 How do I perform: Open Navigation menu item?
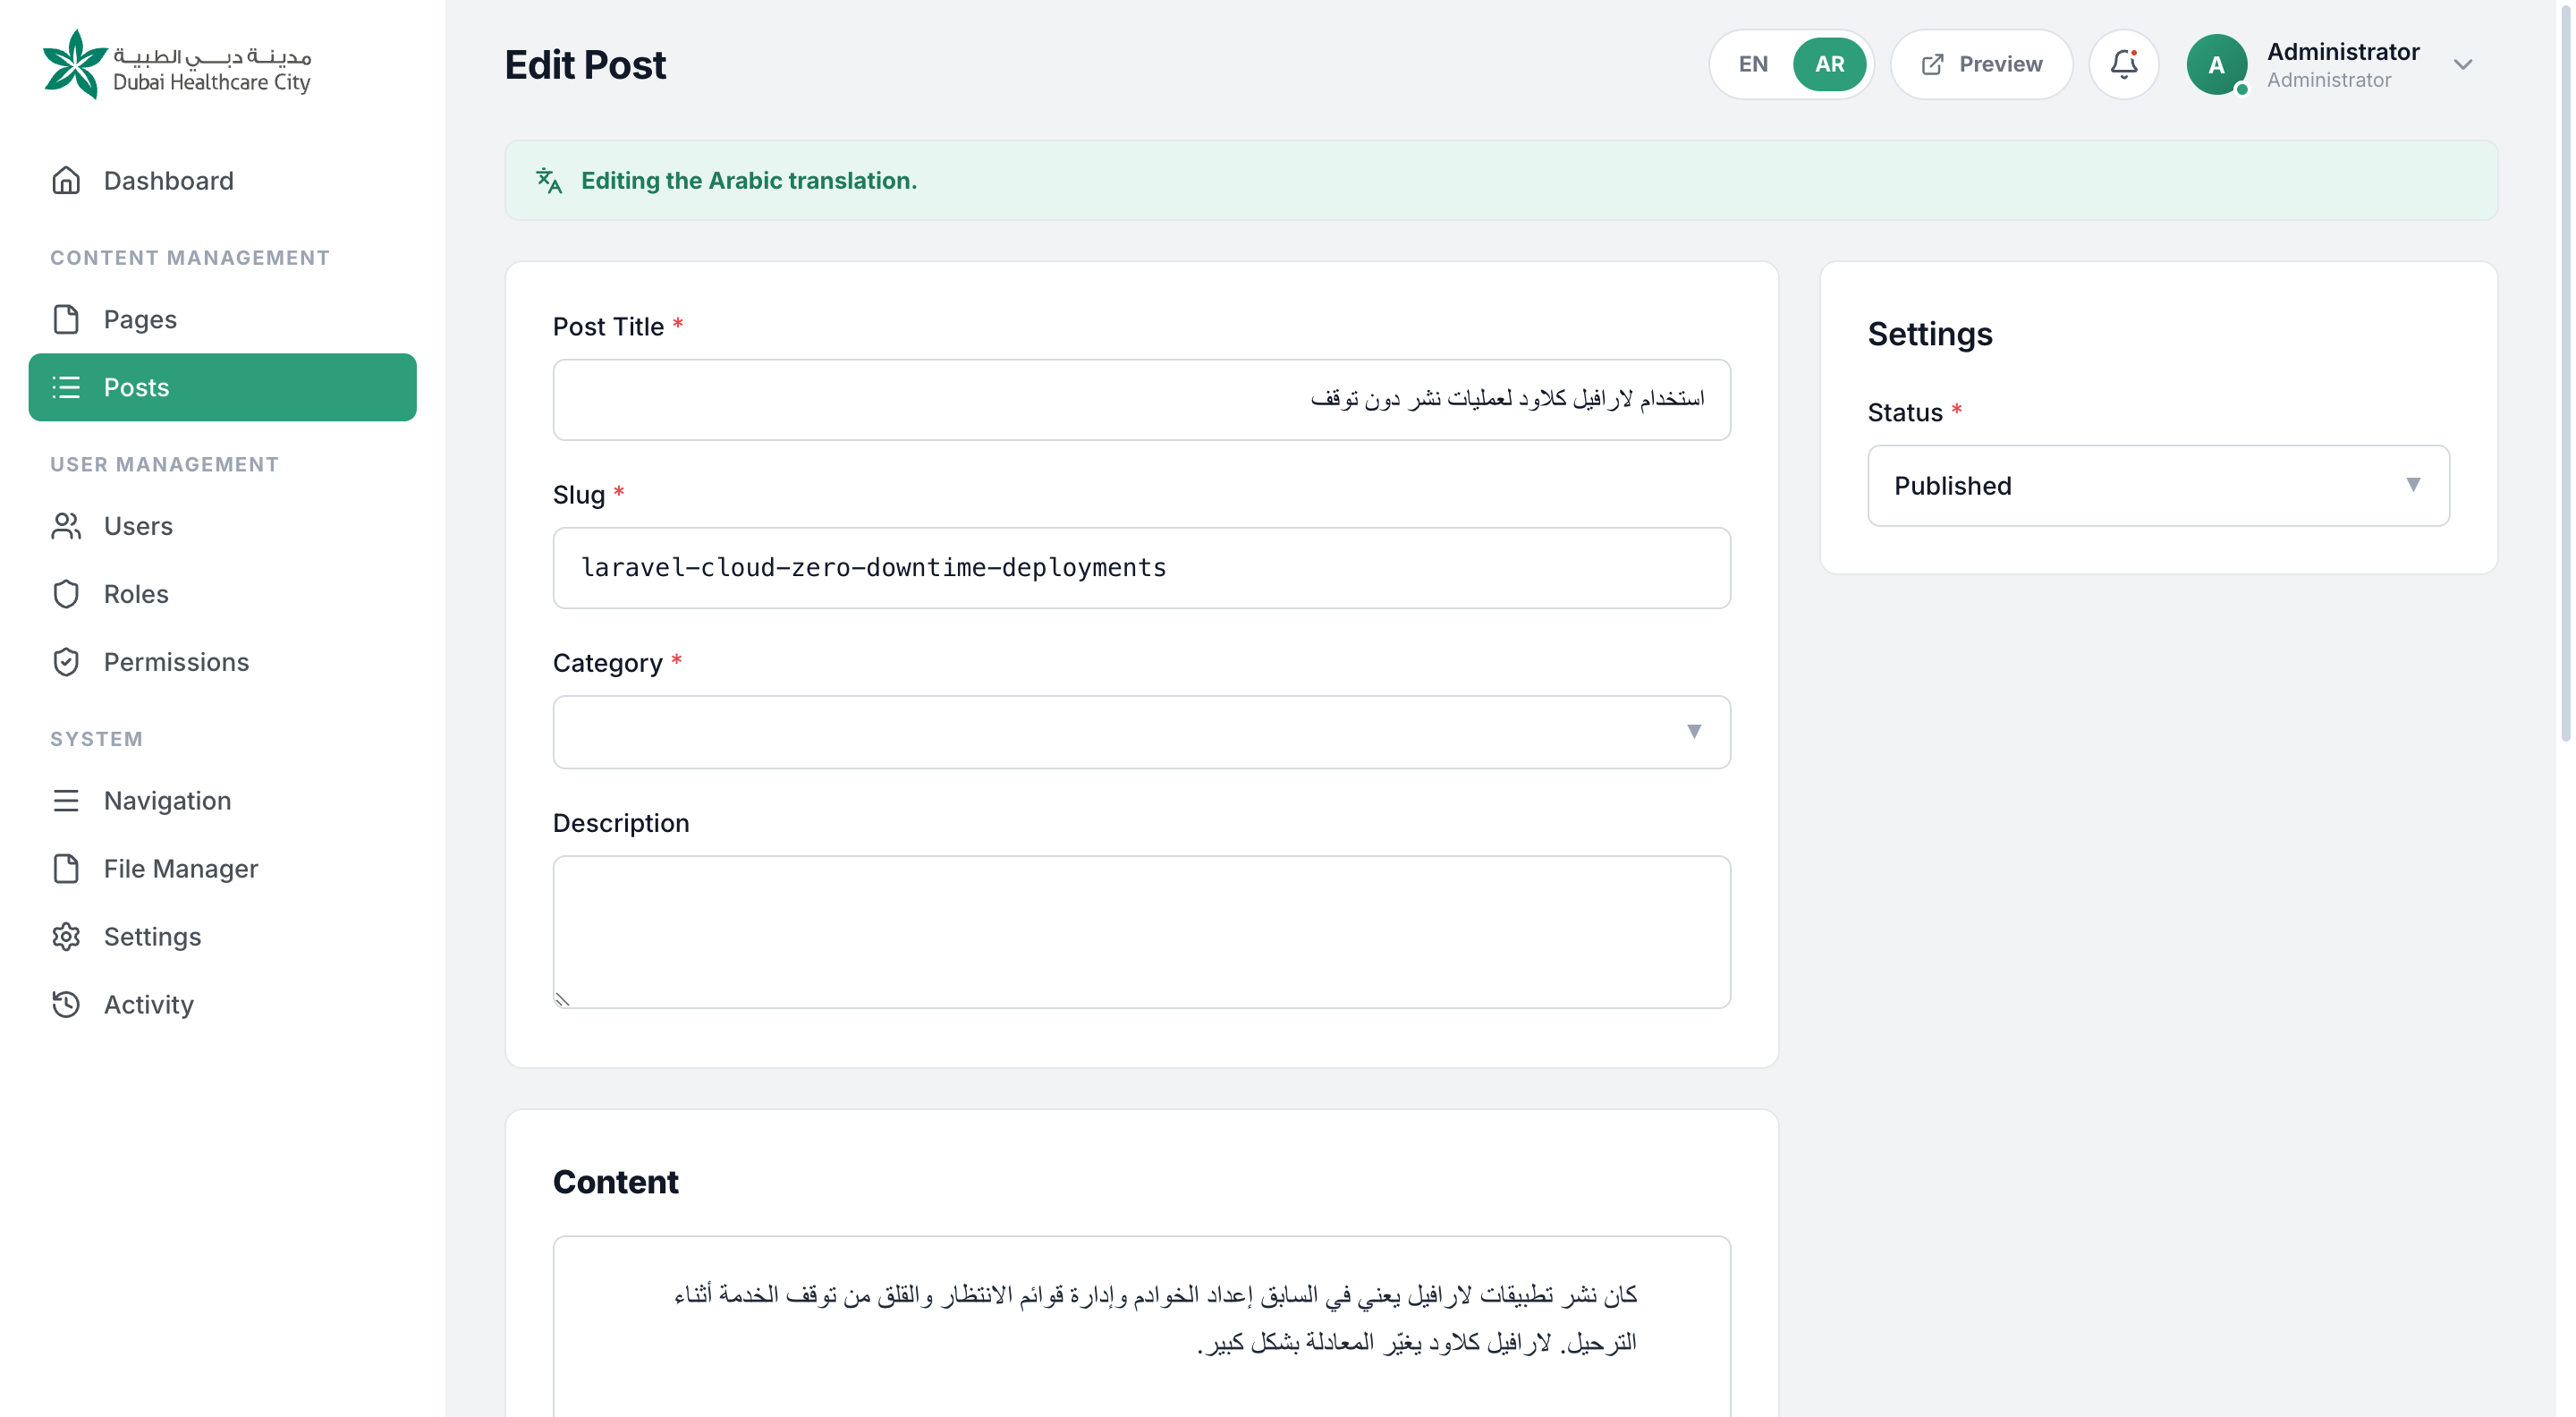click(223, 801)
